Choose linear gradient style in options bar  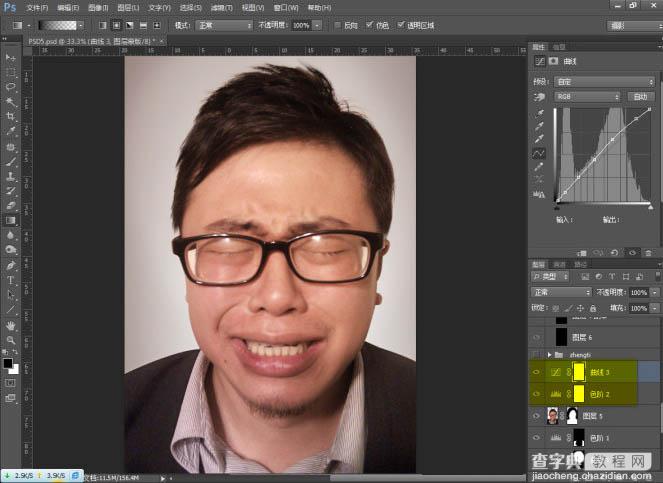click(x=103, y=25)
